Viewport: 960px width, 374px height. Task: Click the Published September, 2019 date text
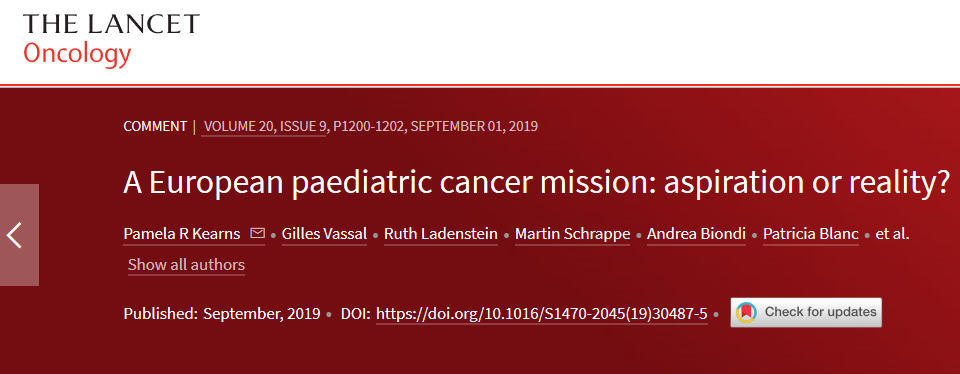click(x=222, y=314)
